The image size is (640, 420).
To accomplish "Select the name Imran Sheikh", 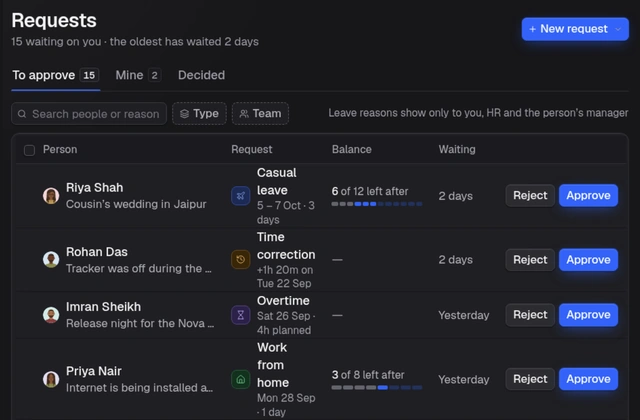I will point(103,307).
